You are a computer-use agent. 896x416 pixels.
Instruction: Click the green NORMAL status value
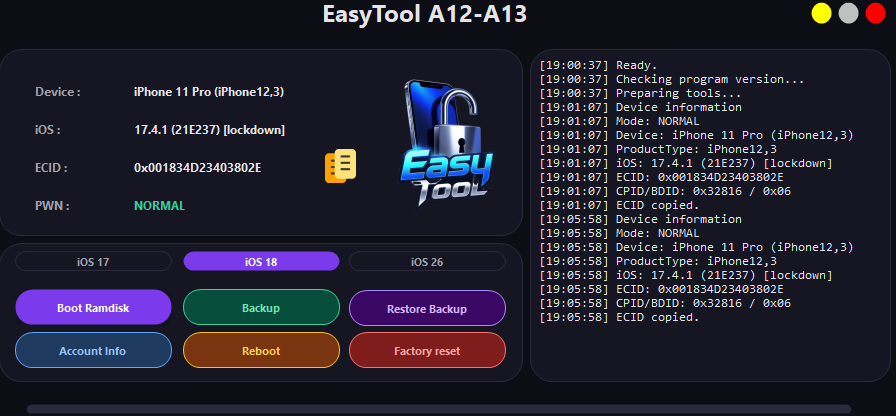tap(159, 206)
